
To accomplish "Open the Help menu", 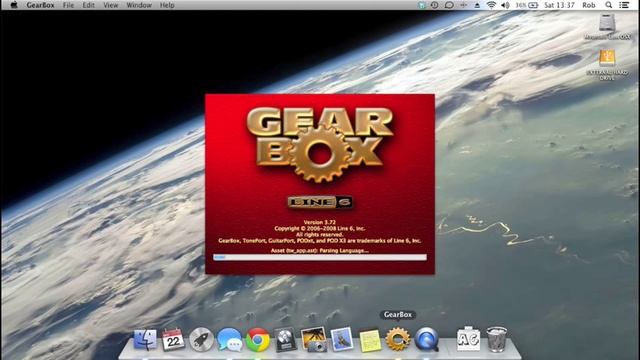I will 167,5.
